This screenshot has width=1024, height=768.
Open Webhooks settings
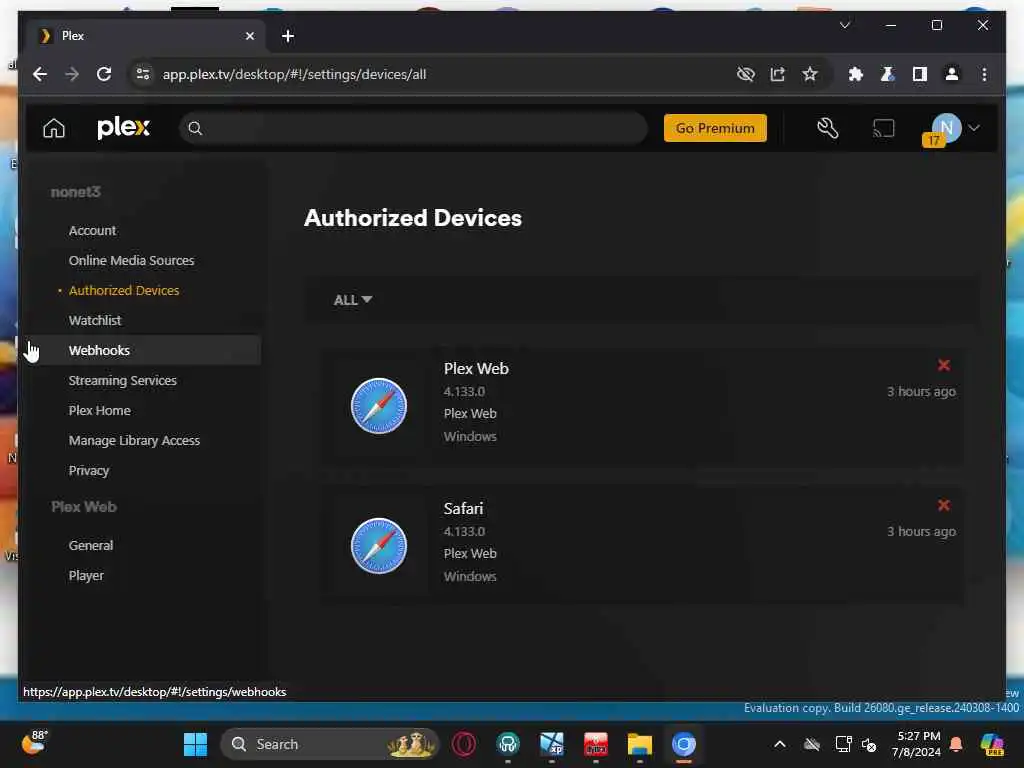pos(99,351)
